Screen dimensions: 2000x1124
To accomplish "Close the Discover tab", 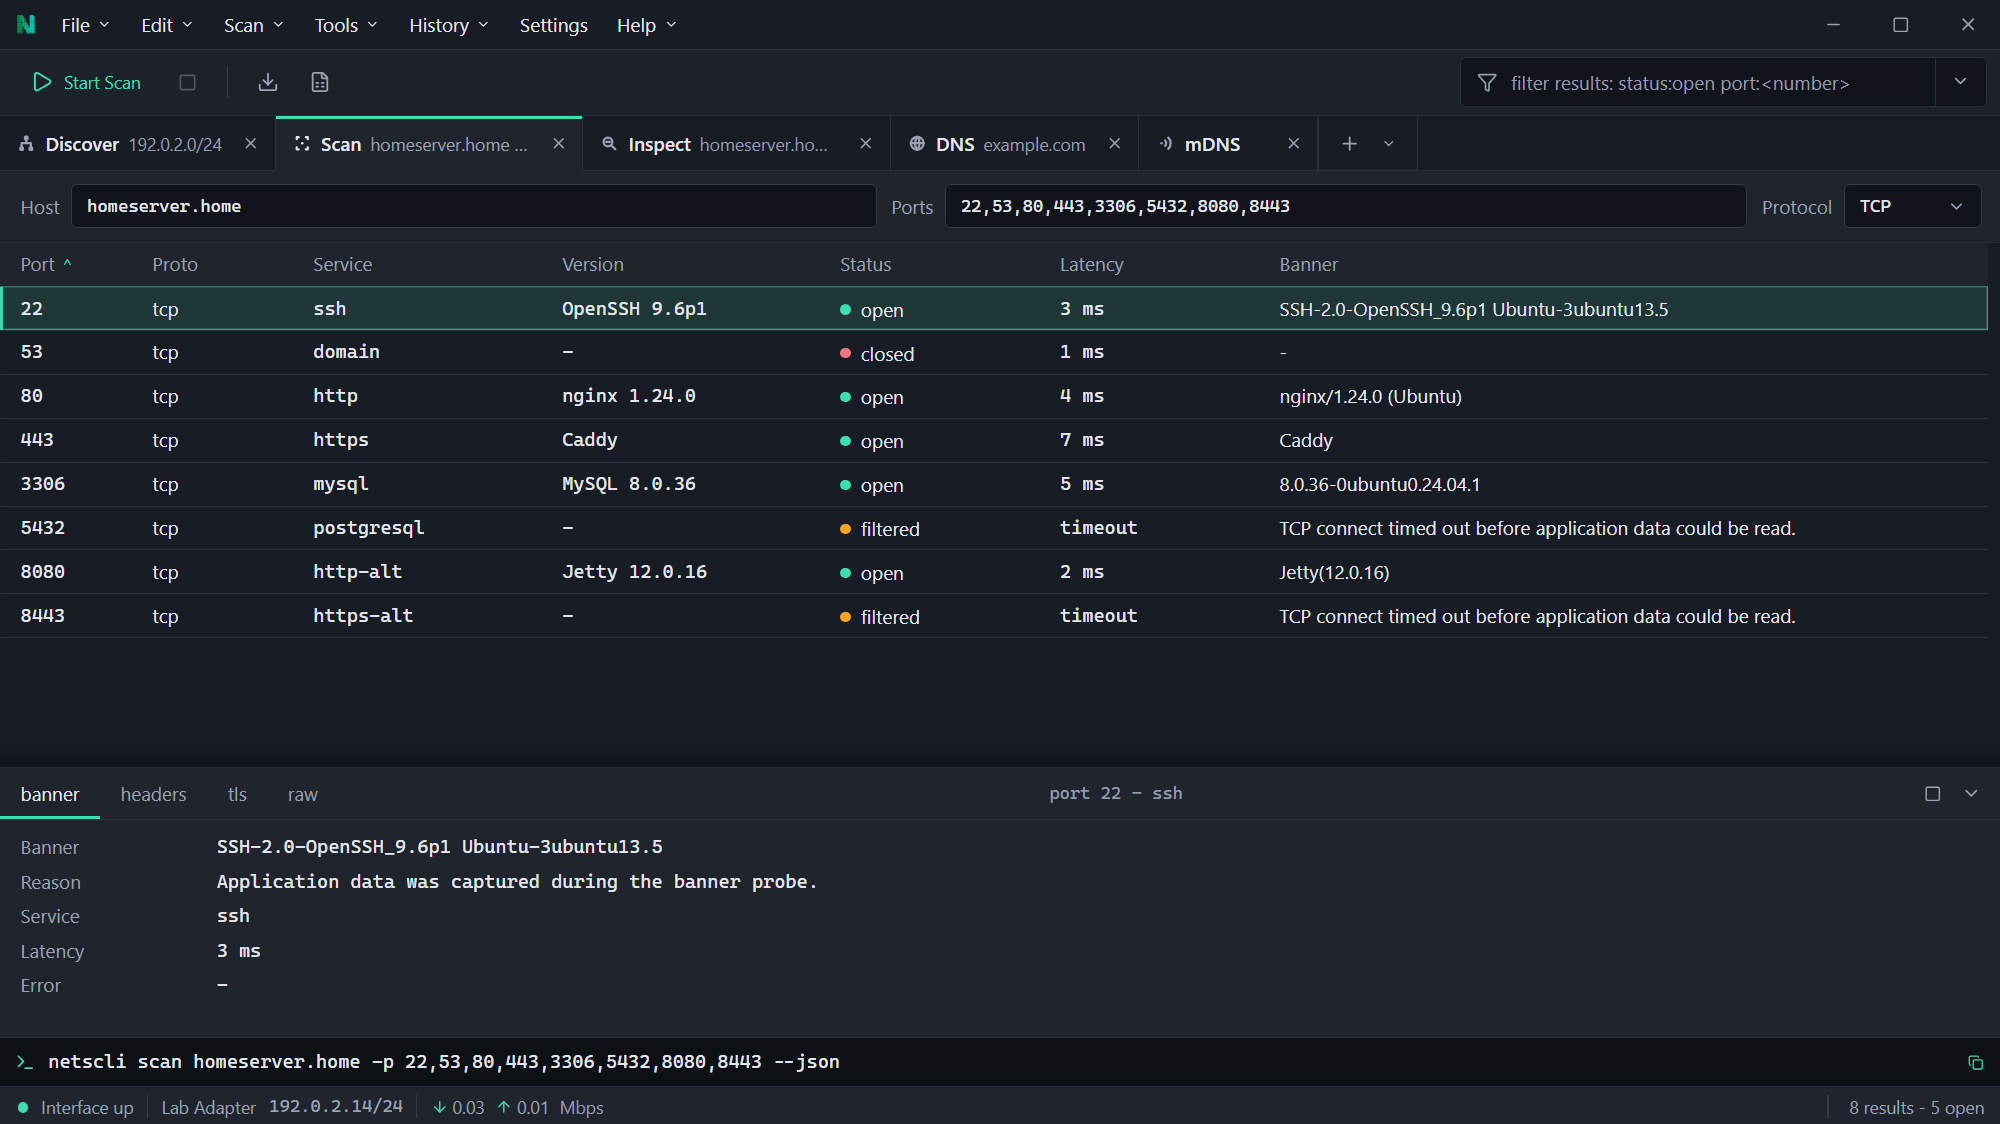I will (x=251, y=144).
